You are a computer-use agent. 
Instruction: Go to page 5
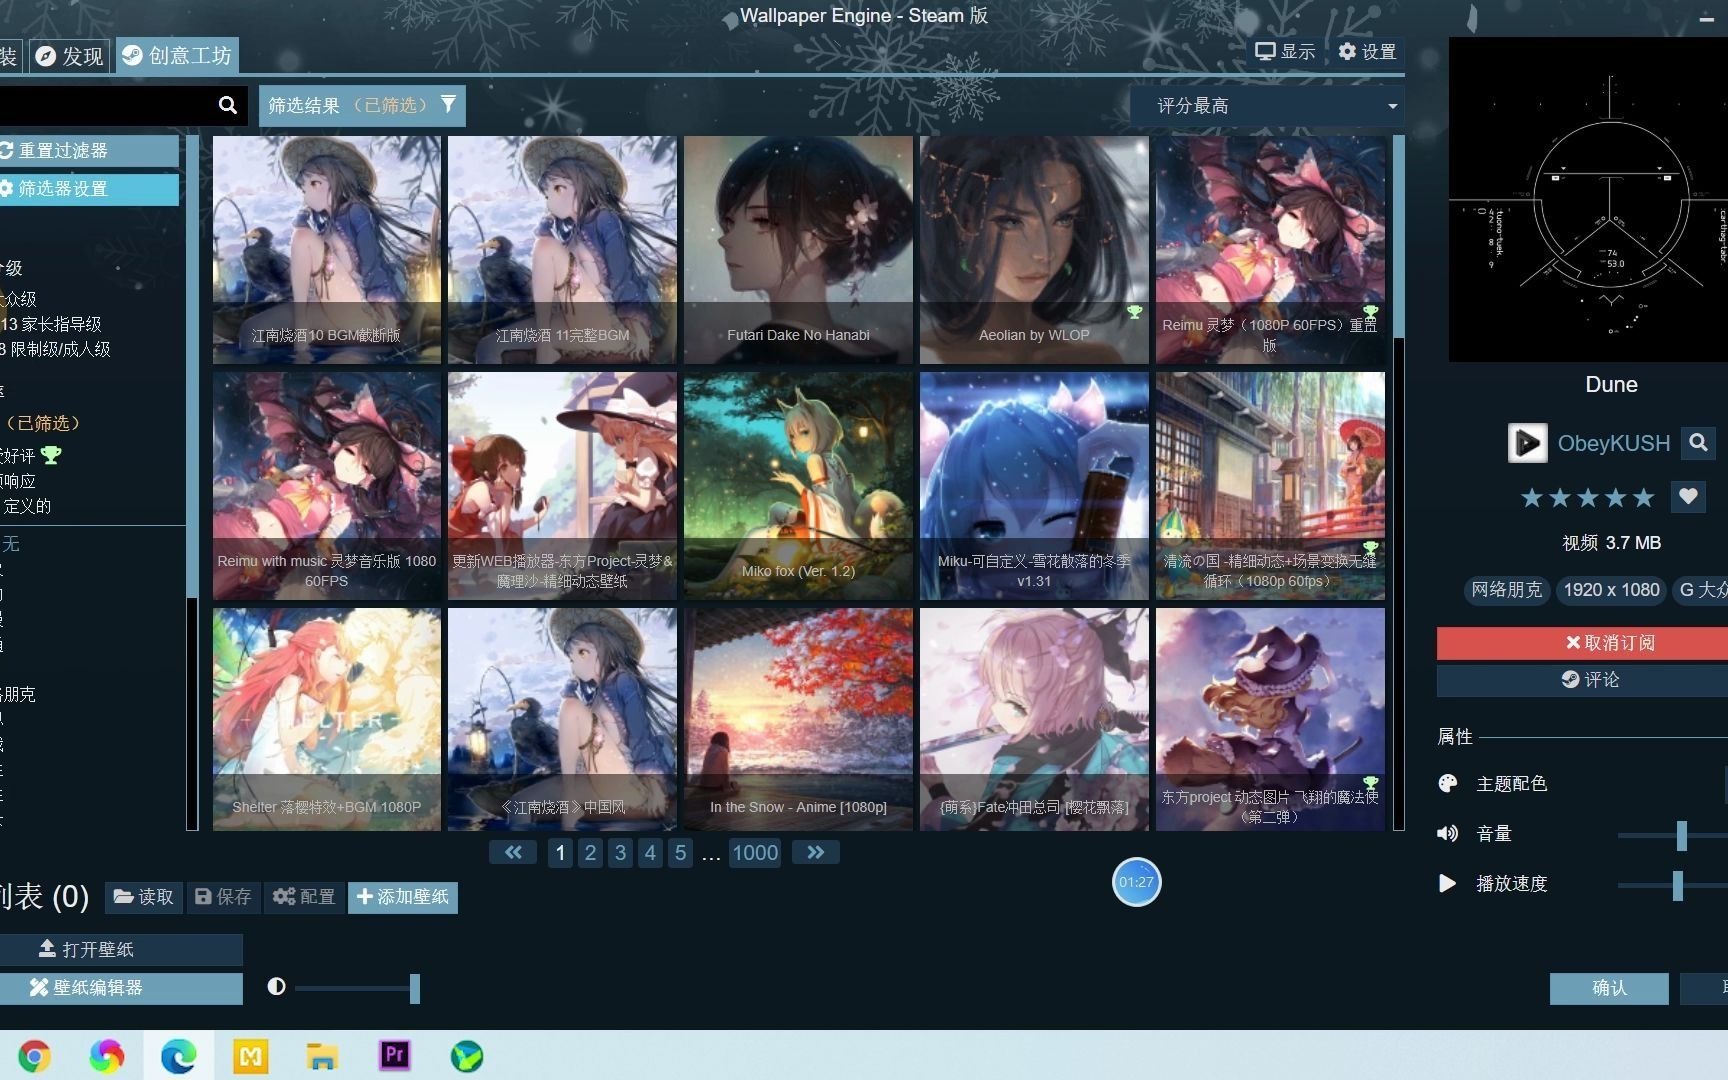(x=680, y=852)
